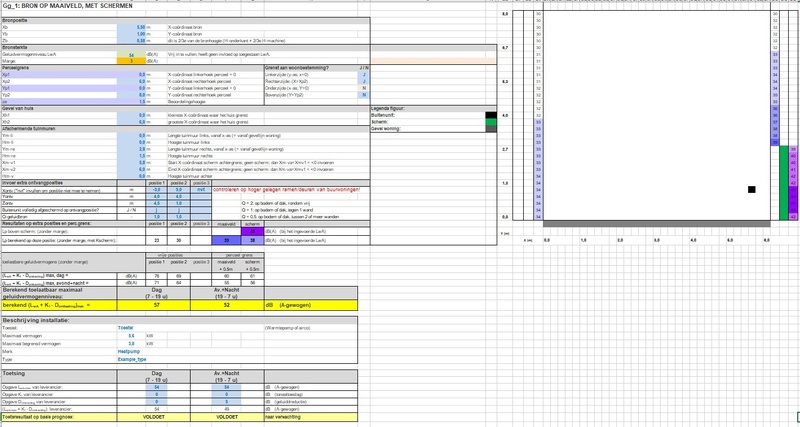800x427 pixels.
Task: Click the Rechterzijde J/N cell
Action: point(364,81)
